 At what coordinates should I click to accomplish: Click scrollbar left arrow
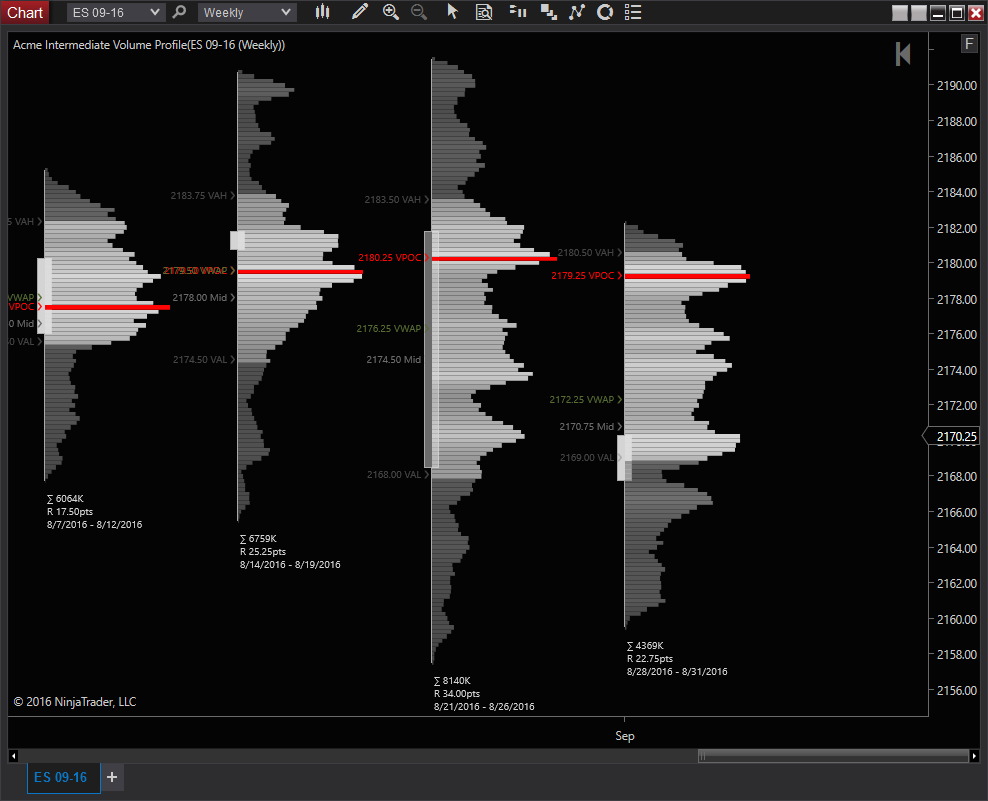coord(13,756)
